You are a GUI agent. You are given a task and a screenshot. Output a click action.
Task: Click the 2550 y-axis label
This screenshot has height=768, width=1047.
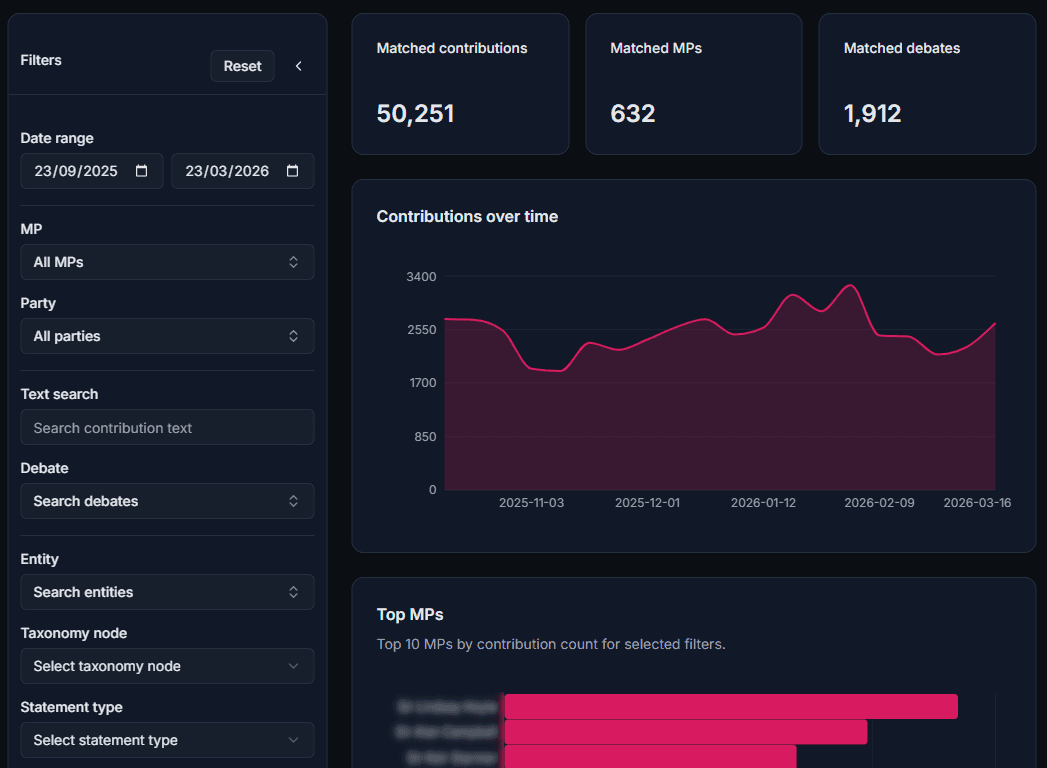[421, 330]
